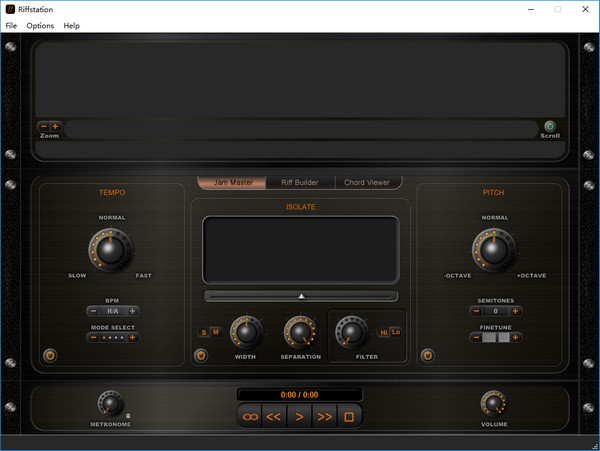Click the Volume knob
The image size is (600, 451).
(x=494, y=403)
